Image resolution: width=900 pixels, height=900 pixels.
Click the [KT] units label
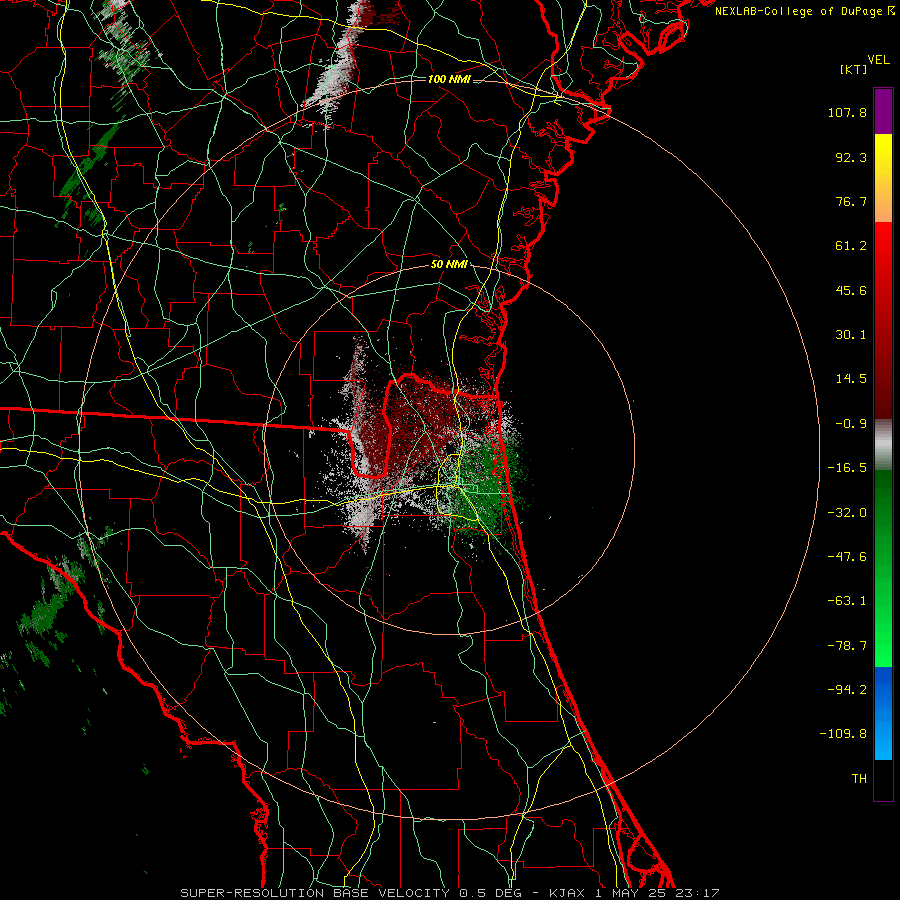(x=853, y=69)
